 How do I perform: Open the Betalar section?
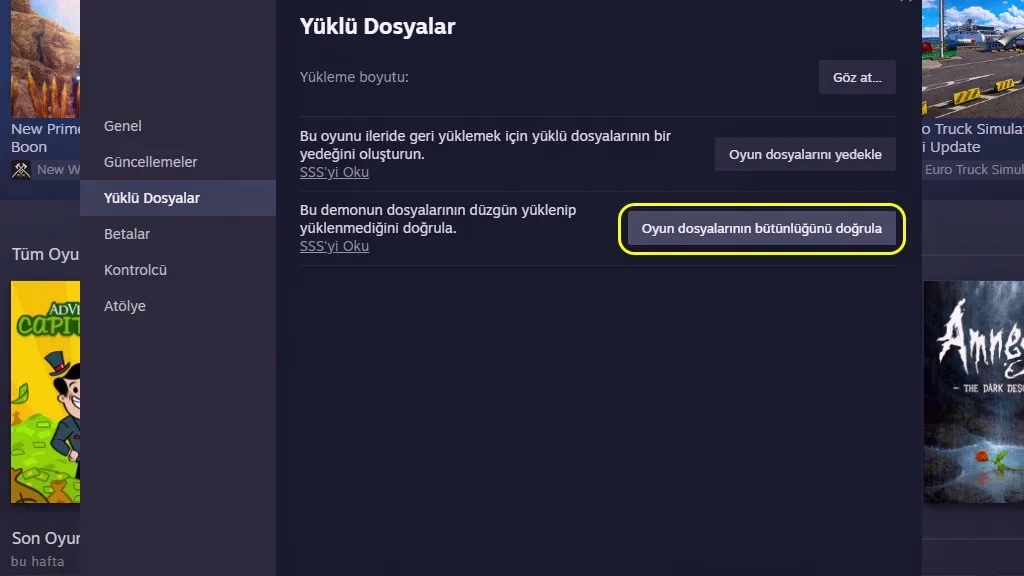point(178,234)
